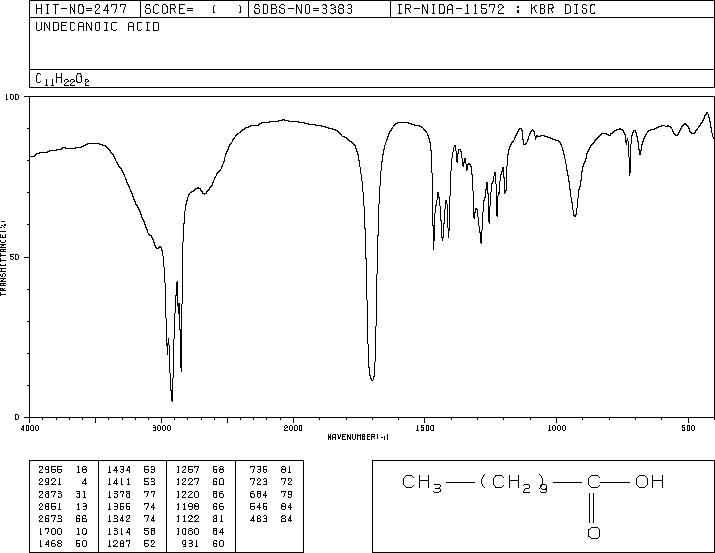Viewport: 715px width, 553px height.
Task: Select peak table entry 646
Action: pyautogui.click(x=271, y=506)
